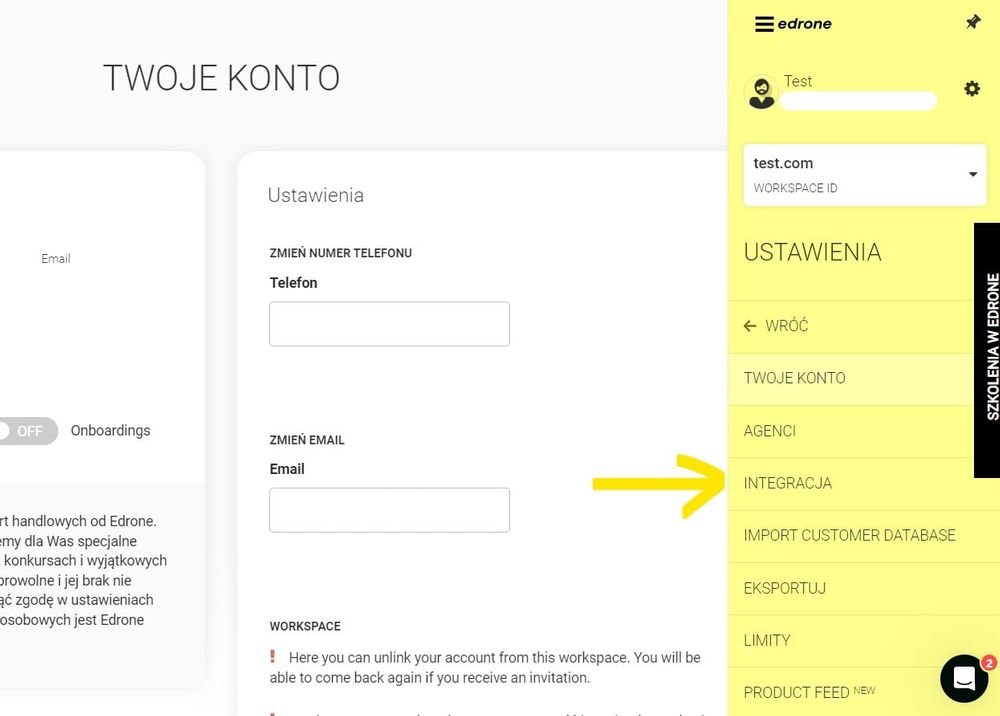Go back using the WRÓĆ item

pyautogui.click(x=776, y=326)
